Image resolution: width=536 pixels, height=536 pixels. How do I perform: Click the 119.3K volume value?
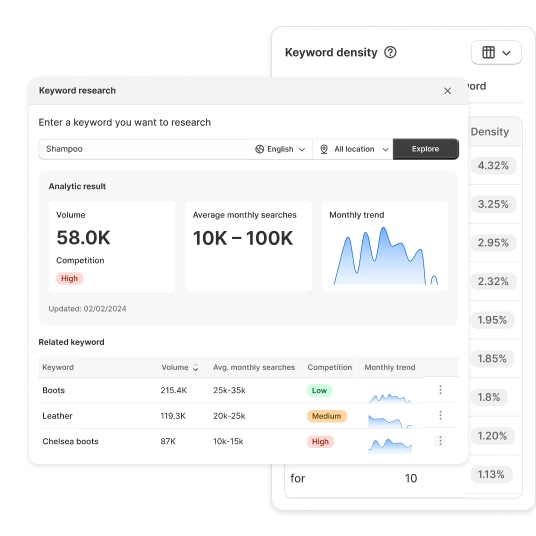pyautogui.click(x=173, y=416)
